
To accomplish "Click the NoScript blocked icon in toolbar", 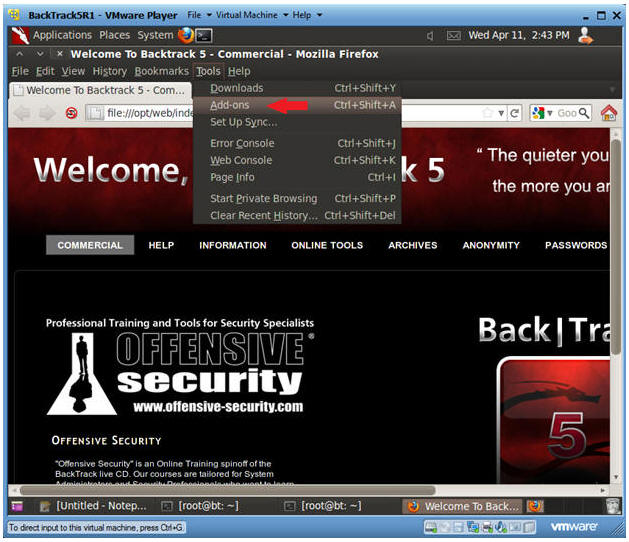I will (x=71, y=113).
